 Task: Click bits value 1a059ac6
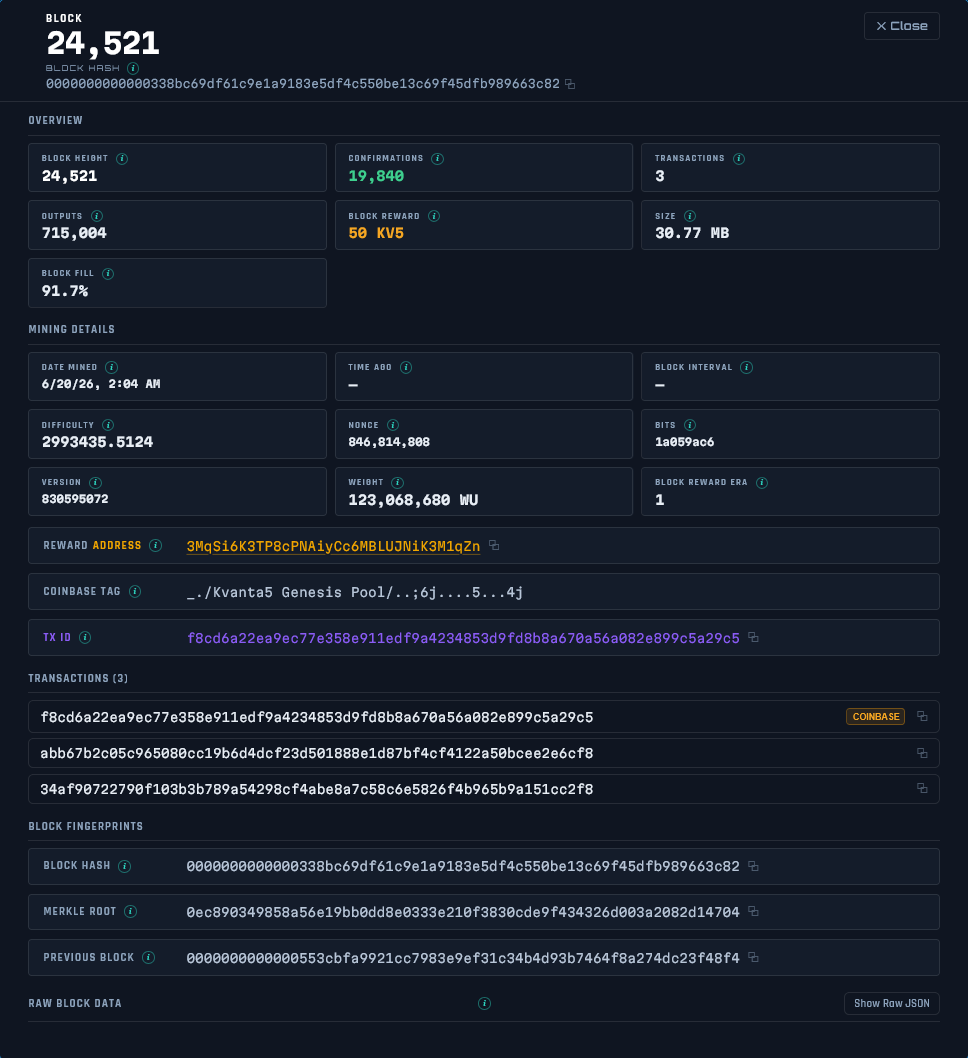pos(684,442)
